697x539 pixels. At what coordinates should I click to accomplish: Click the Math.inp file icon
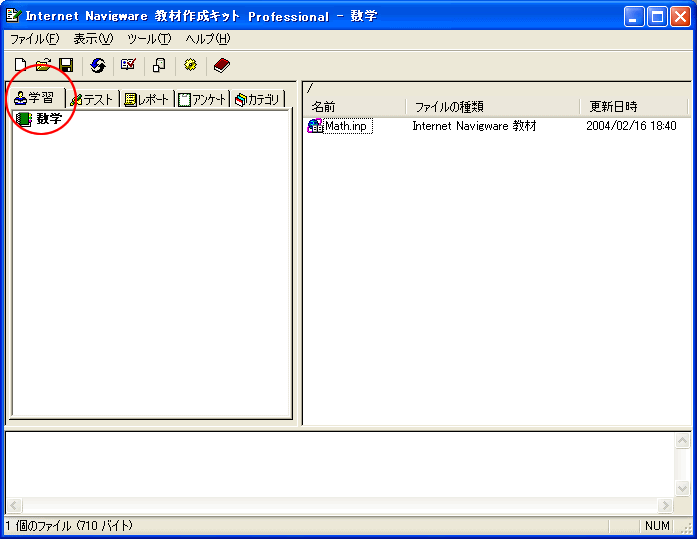[x=315, y=126]
